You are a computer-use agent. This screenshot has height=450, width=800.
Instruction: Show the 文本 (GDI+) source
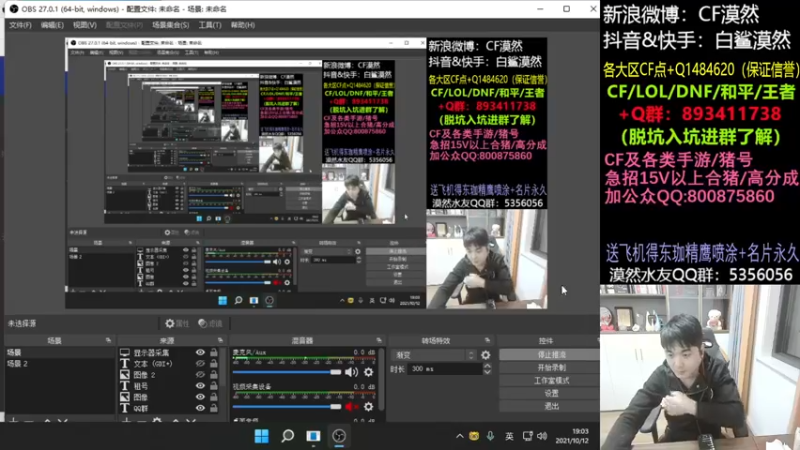200,364
